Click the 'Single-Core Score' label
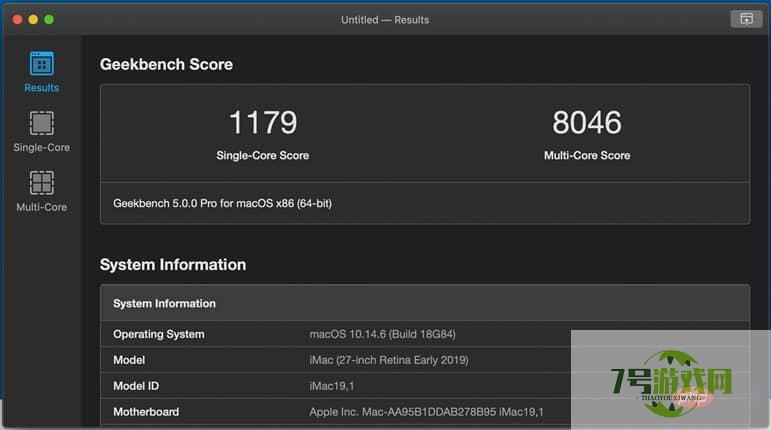The height and width of the screenshot is (430, 771). coord(263,155)
